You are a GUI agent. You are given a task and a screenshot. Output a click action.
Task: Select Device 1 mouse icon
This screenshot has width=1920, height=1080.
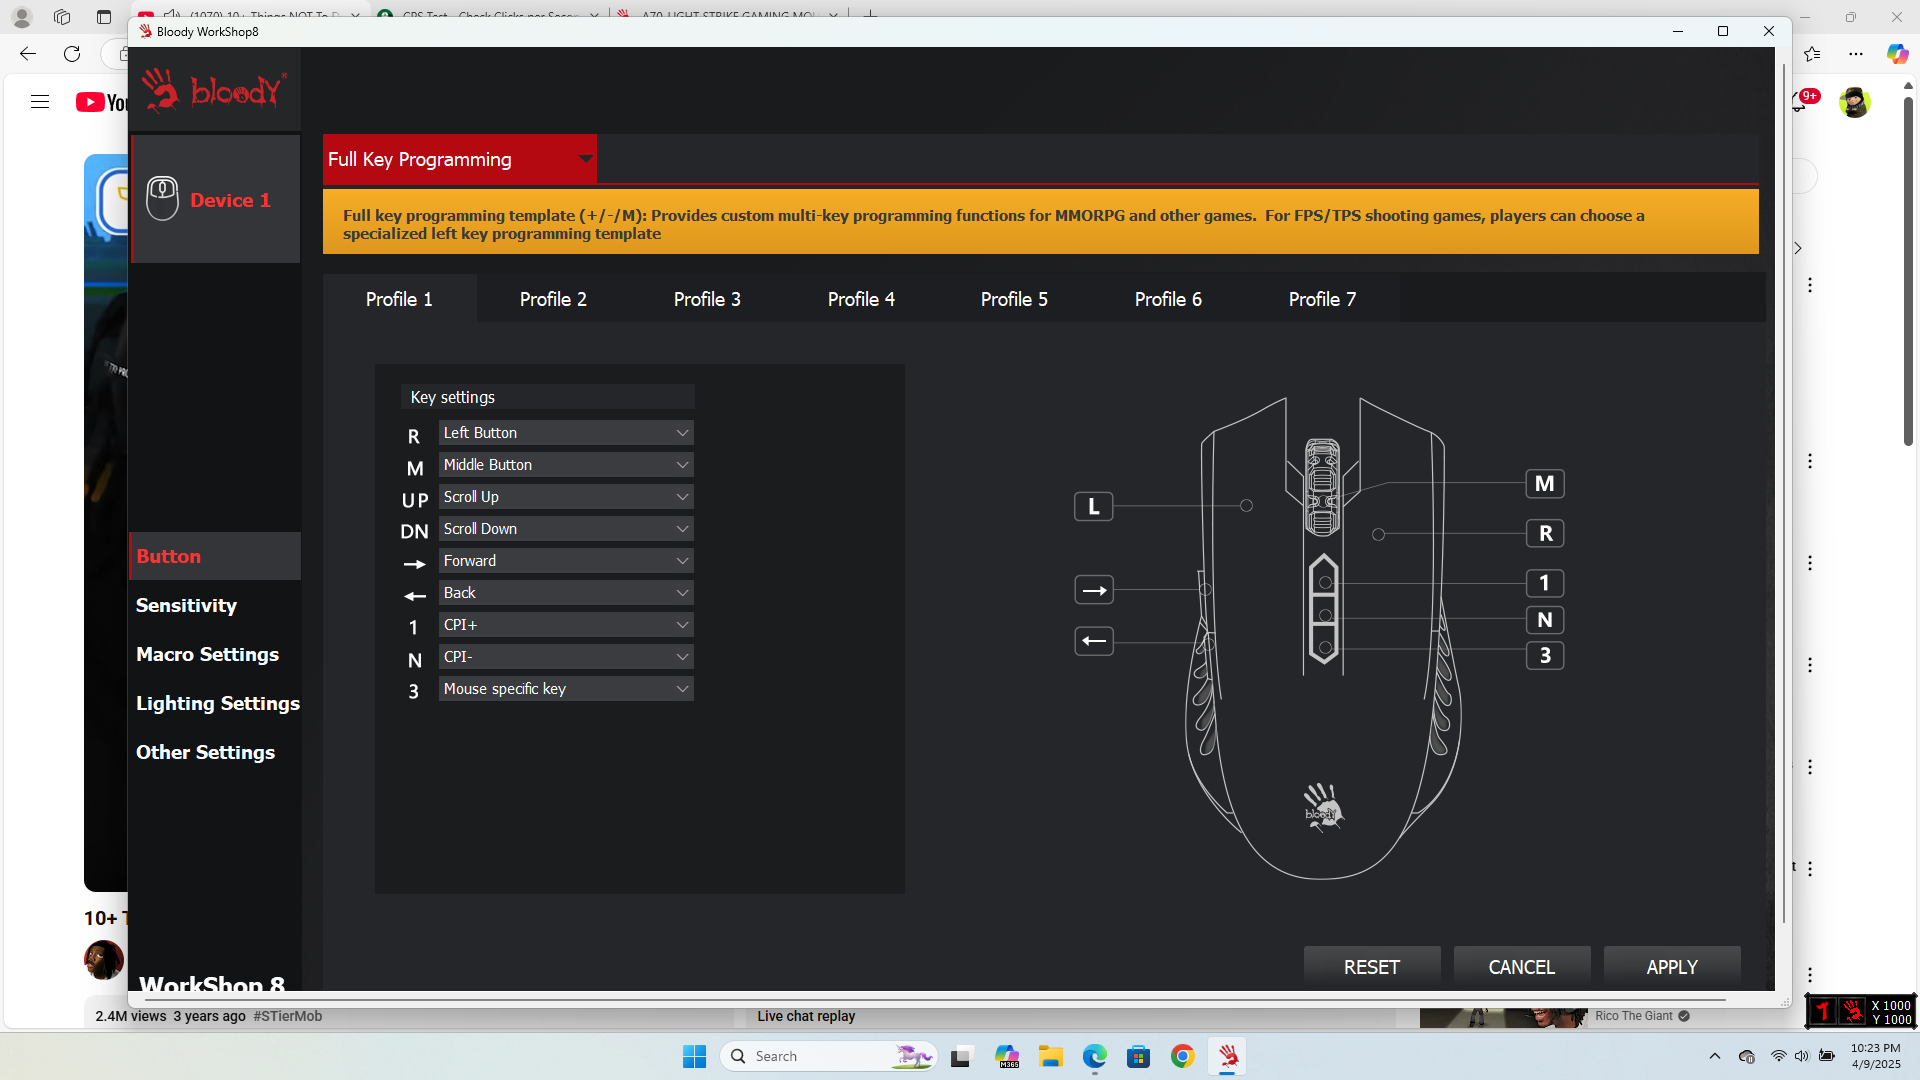pyautogui.click(x=162, y=198)
